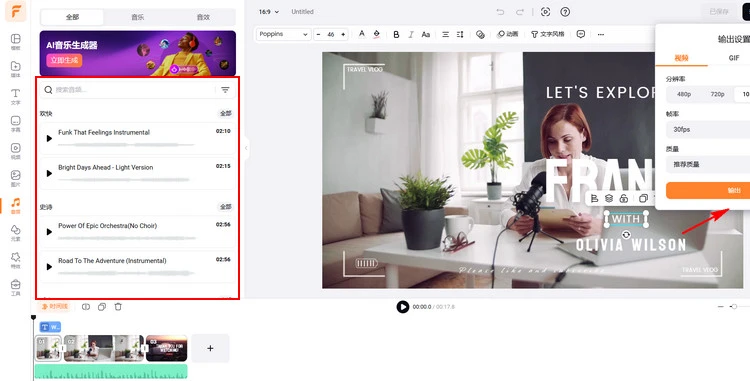Image resolution: width=750 pixels, height=381 pixels.
Task: Duplicate the selected scene in timeline toolbar
Action: coord(102,307)
